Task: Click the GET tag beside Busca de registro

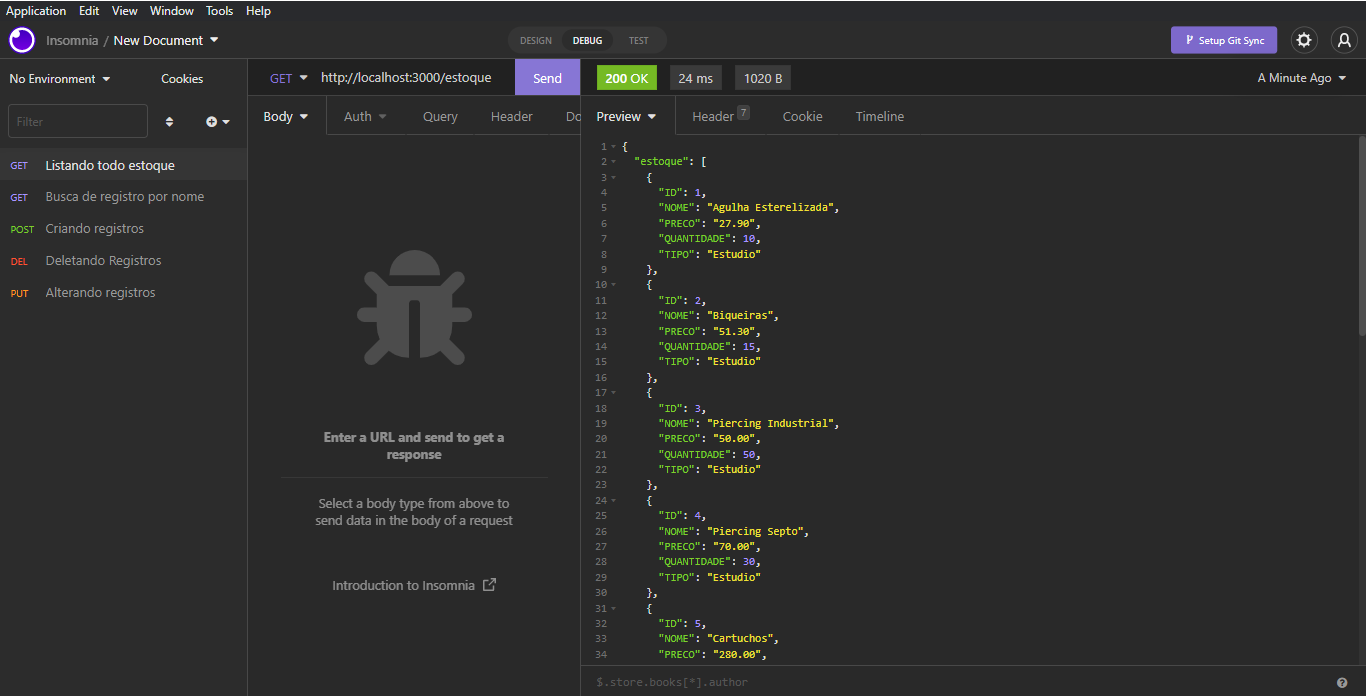Action: [21, 196]
